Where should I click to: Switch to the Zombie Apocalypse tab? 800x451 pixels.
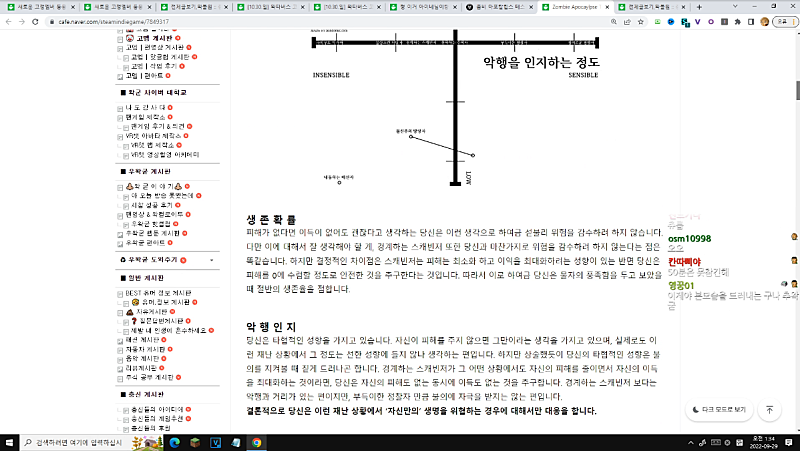pyautogui.click(x=574, y=7)
